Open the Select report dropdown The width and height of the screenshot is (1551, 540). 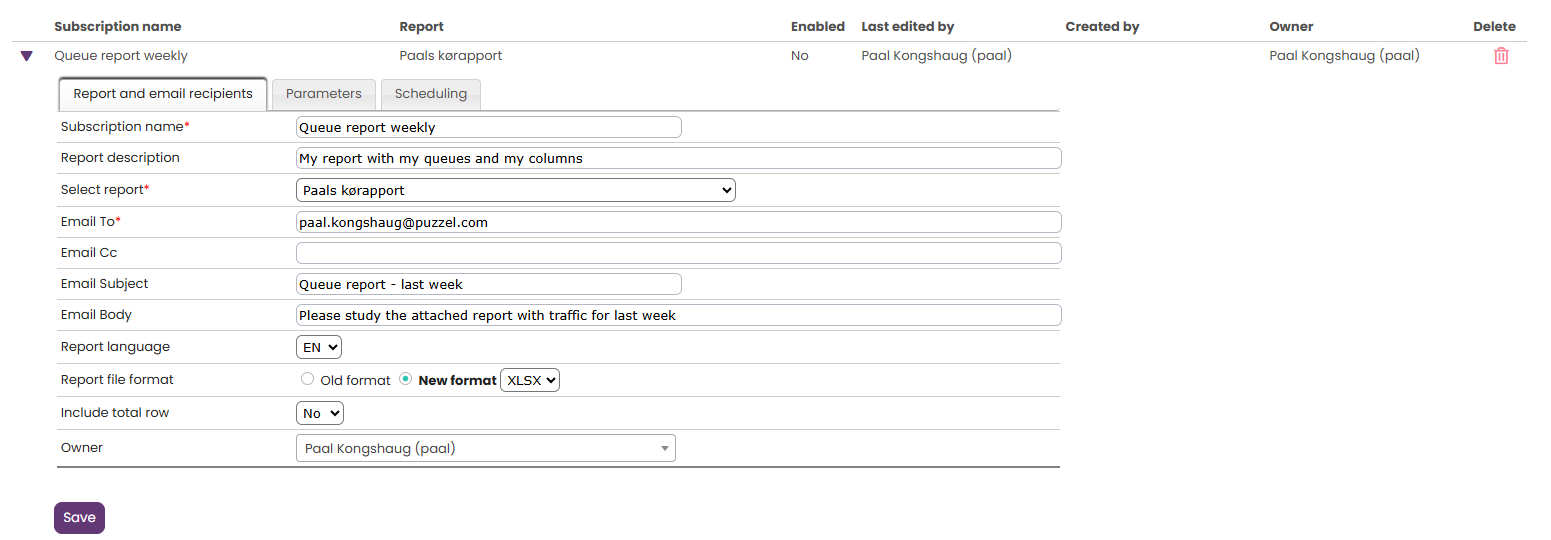516,190
